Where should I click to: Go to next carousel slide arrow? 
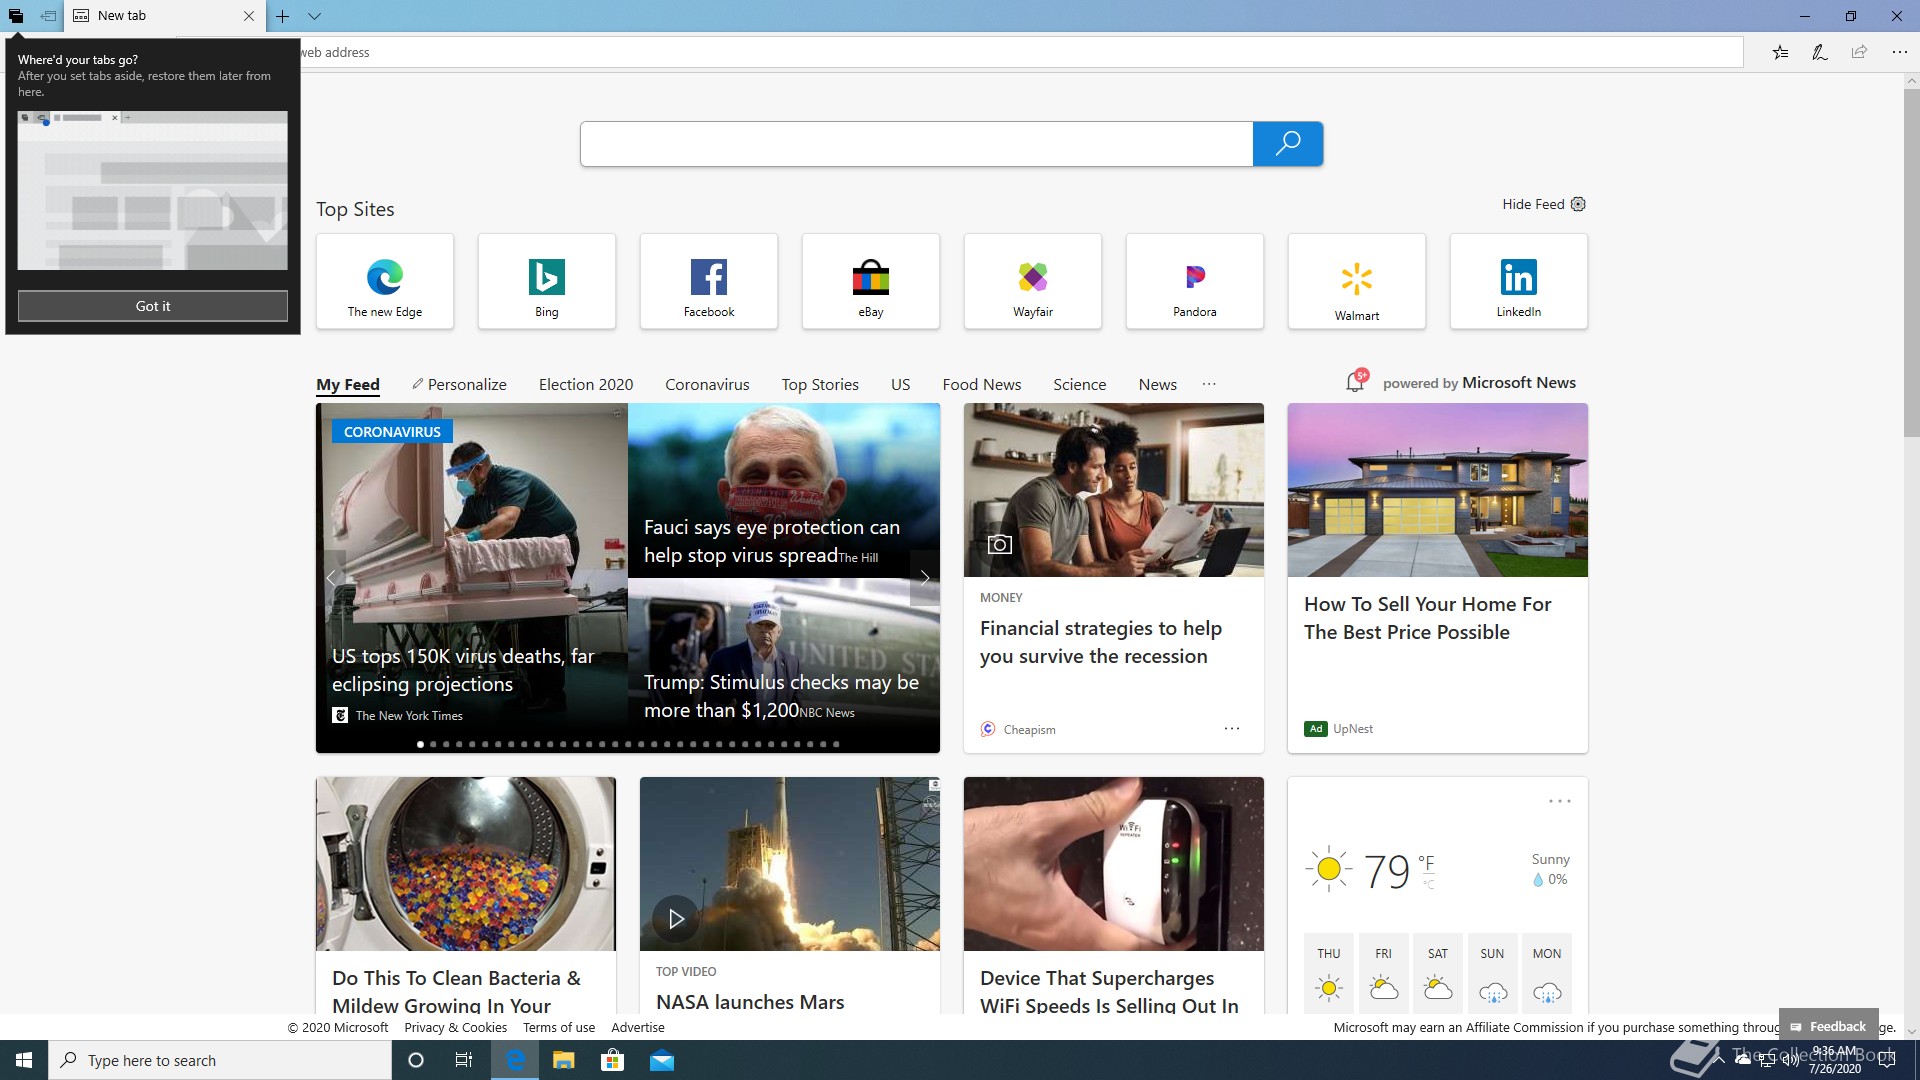coord(925,577)
